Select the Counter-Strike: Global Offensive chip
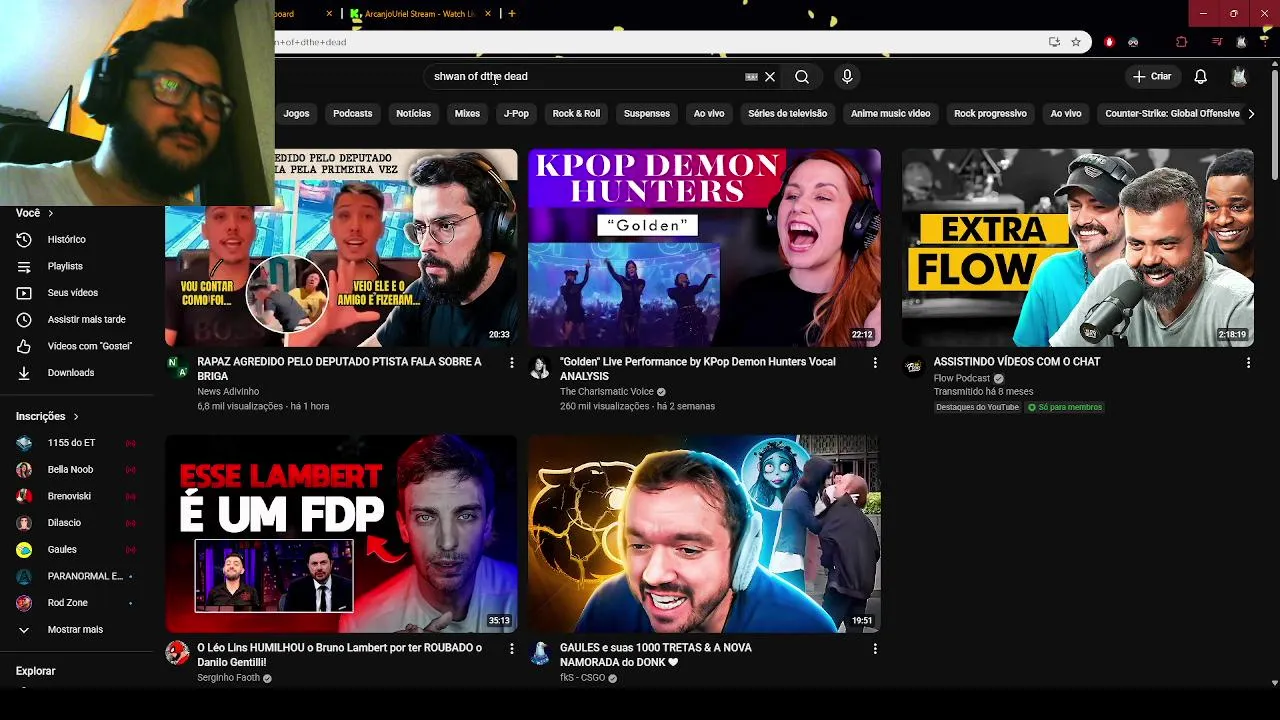 tap(1172, 114)
